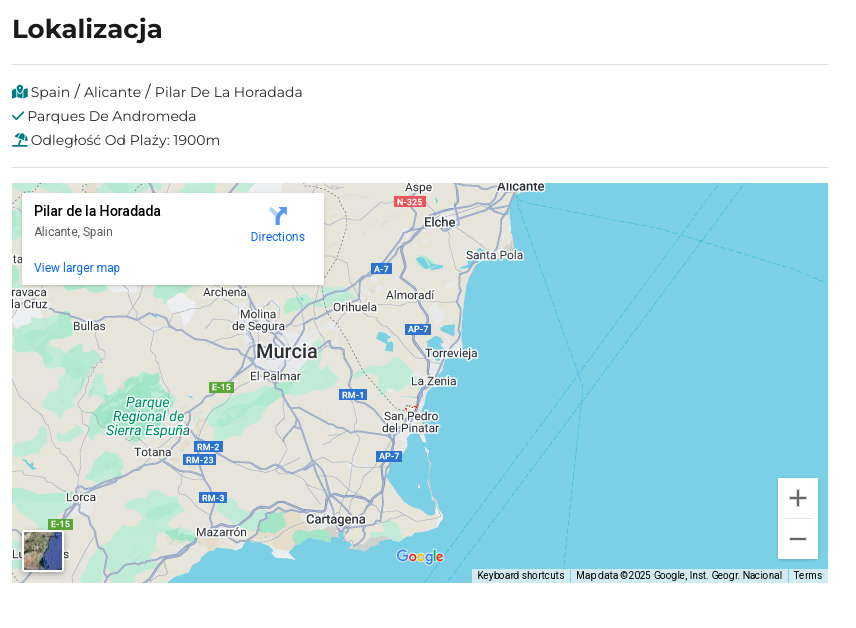The image size is (856, 628).
Task: Click the Torrevieja label on the map
Action: click(451, 353)
